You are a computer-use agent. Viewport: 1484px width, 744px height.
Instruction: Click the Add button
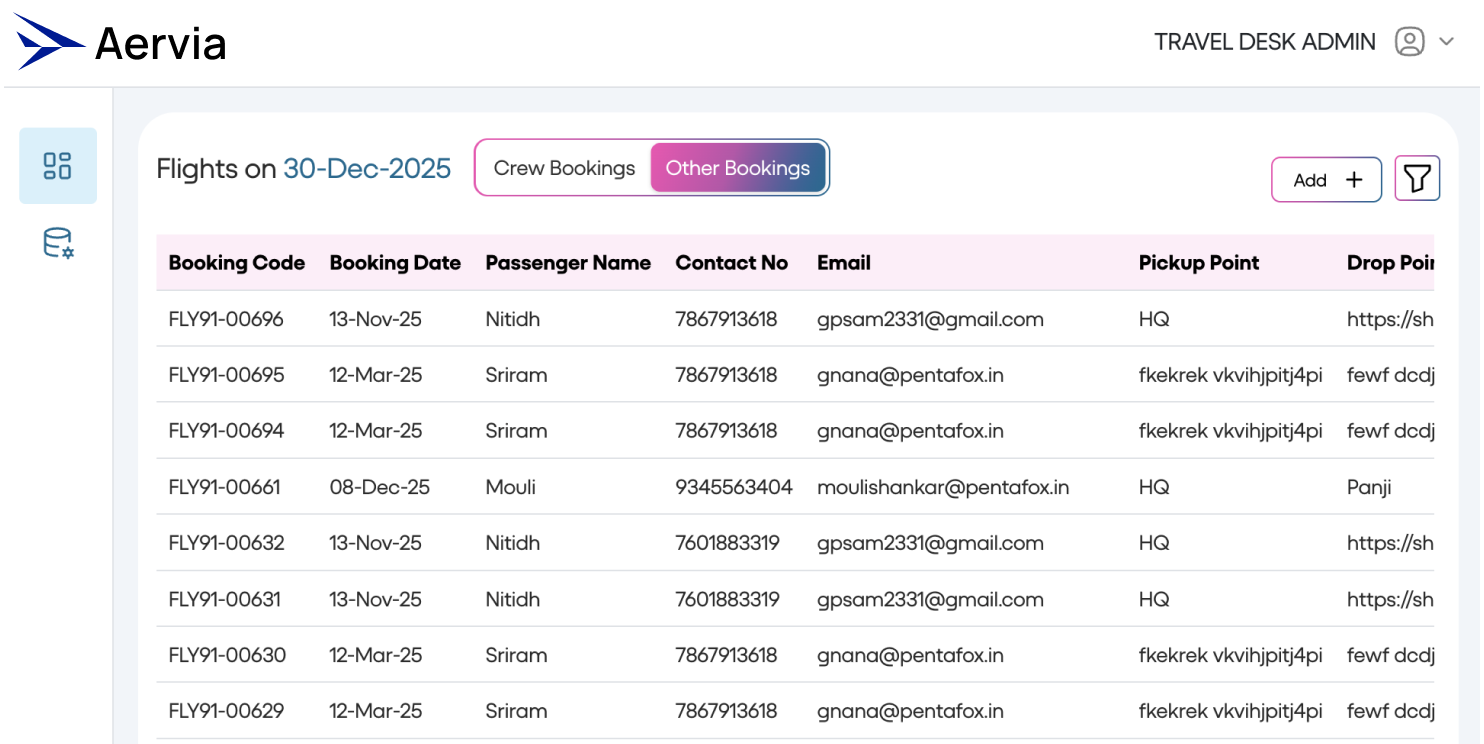coord(1326,180)
